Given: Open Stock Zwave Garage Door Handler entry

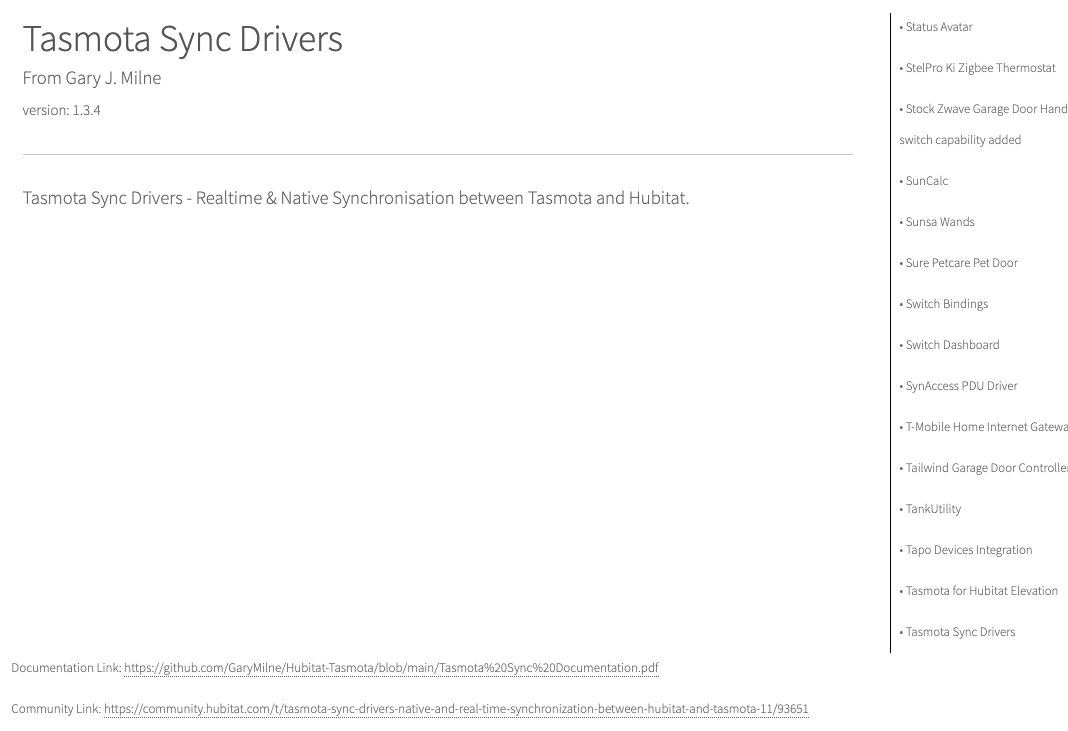Looking at the screenshot, I should click(x=984, y=124).
